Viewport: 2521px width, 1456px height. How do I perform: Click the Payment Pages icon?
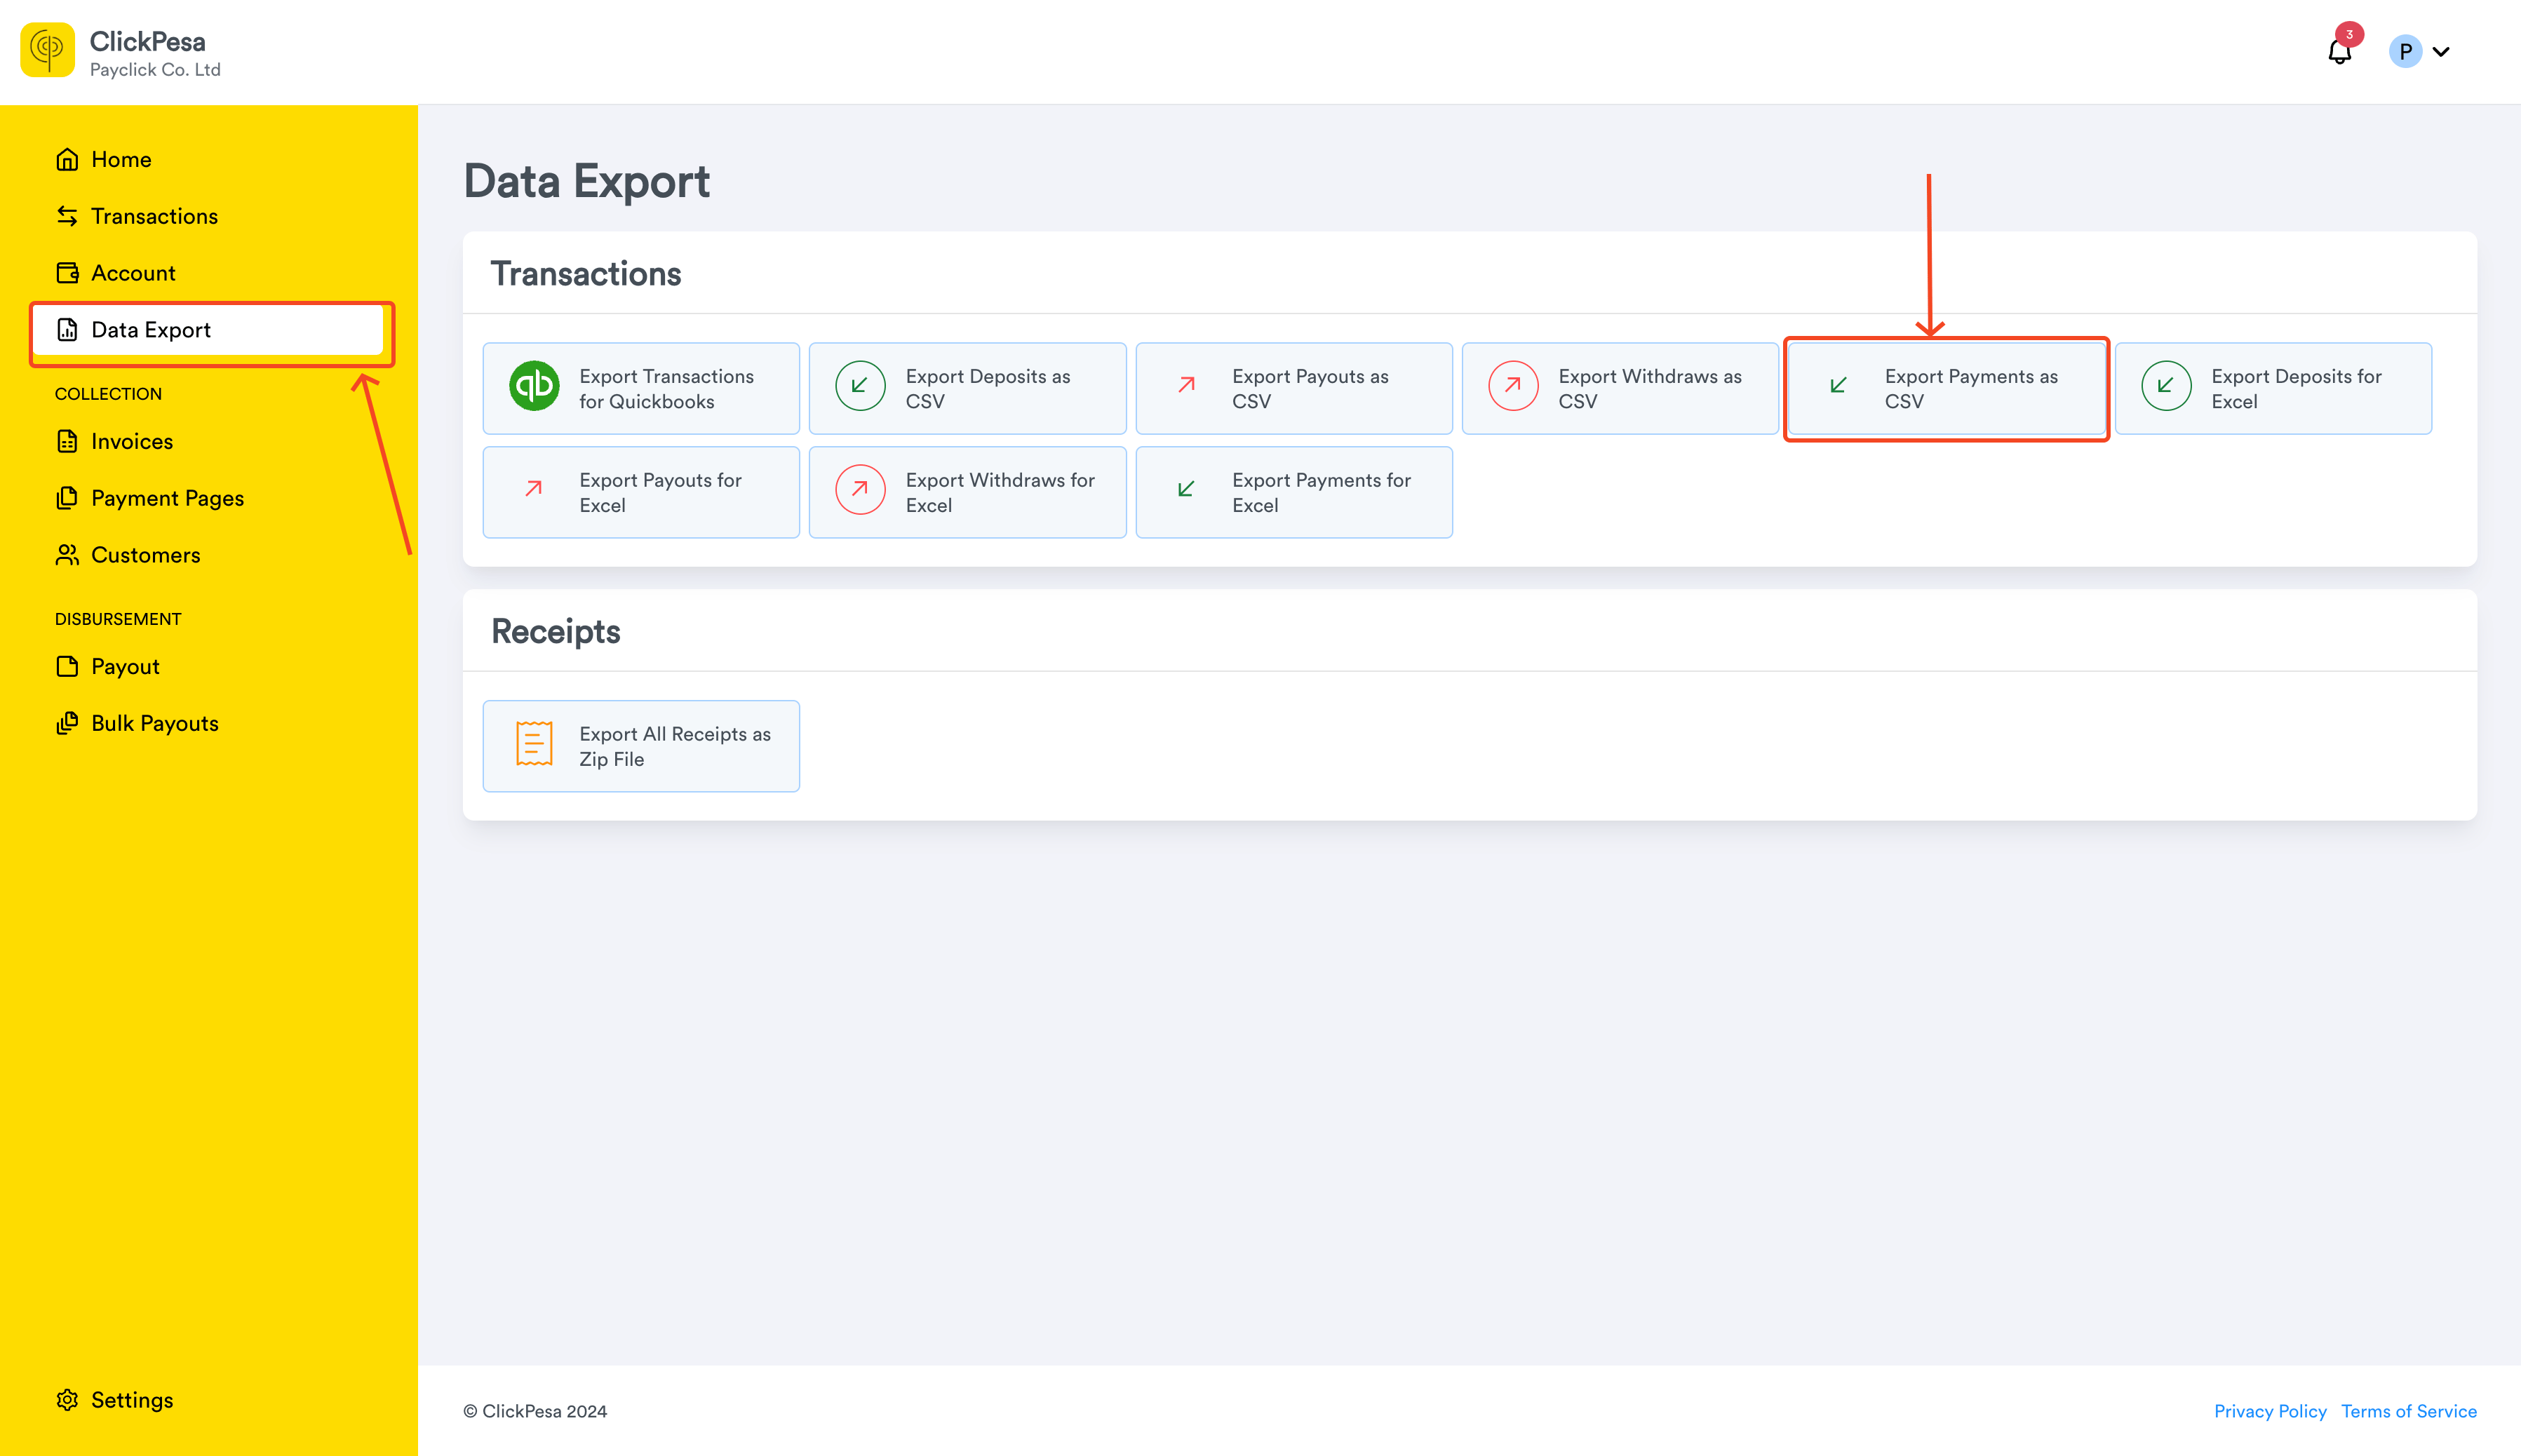tap(67, 498)
